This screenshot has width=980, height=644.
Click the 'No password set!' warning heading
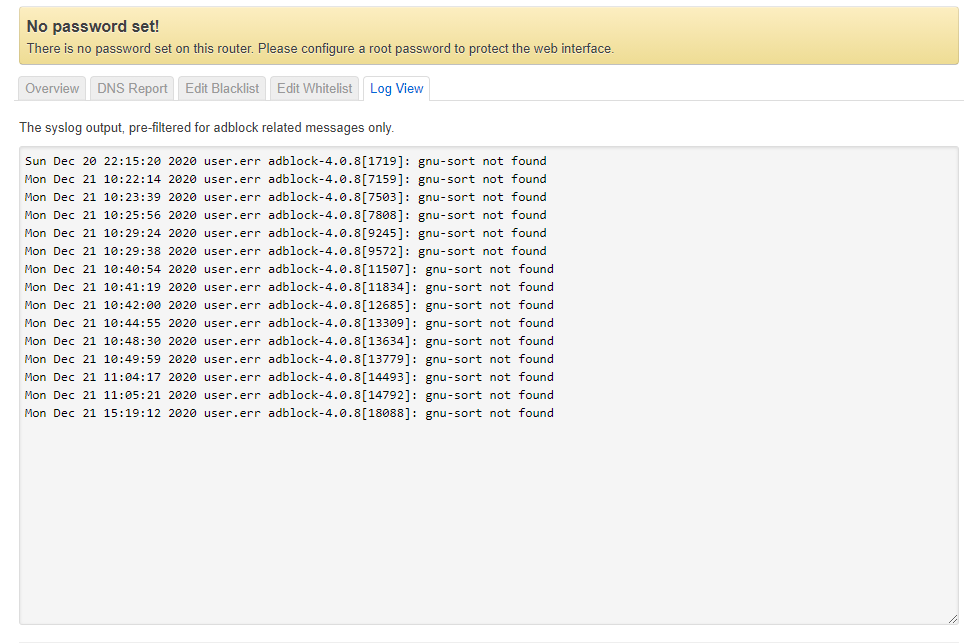click(92, 26)
